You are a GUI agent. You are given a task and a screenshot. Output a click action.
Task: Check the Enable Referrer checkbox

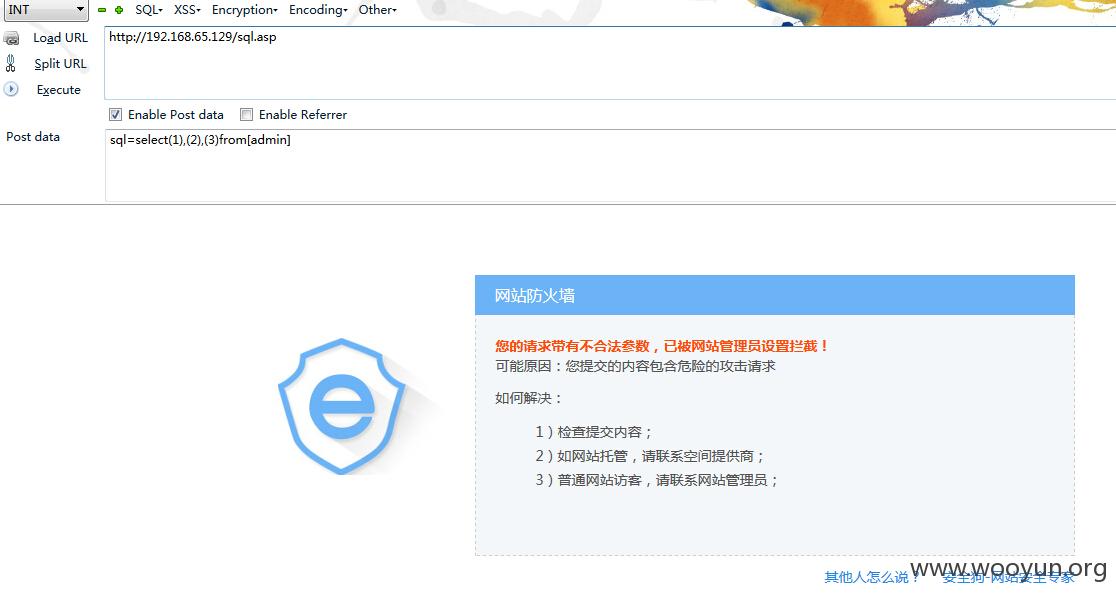coord(246,115)
